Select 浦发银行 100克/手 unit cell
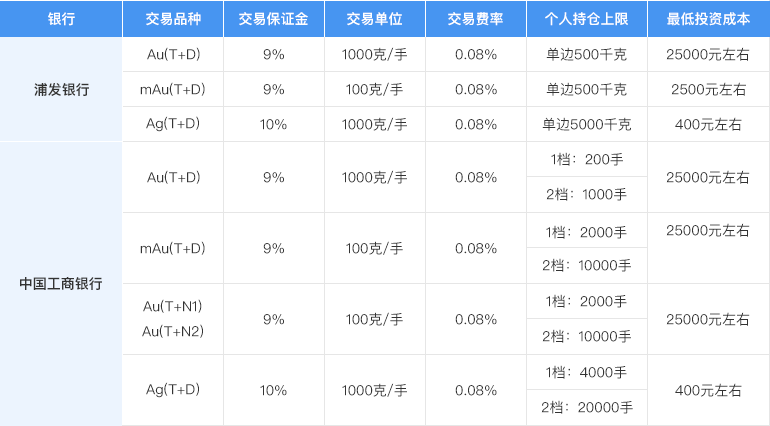This screenshot has height=426, width=770. click(x=375, y=89)
